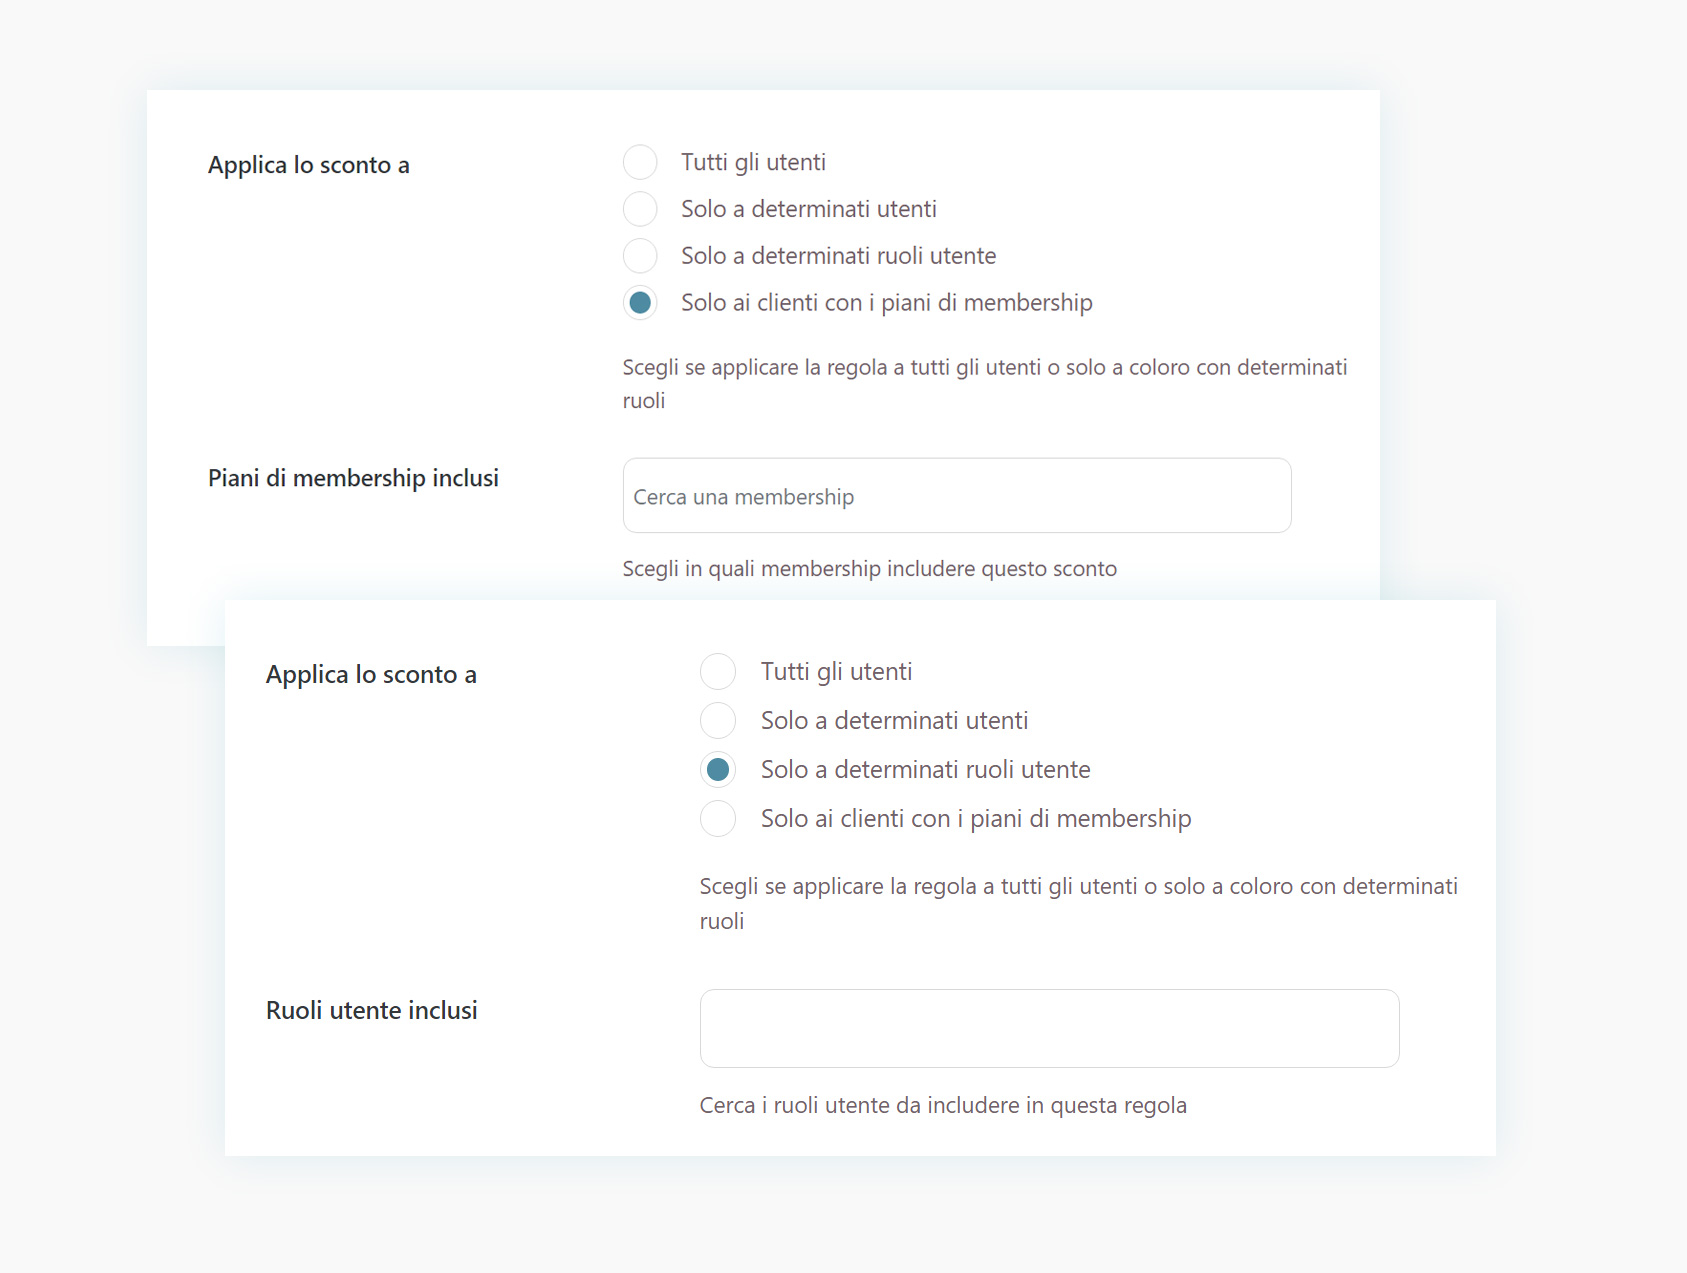This screenshot has width=1687, height=1273.
Task: Enable lower panel's "Solo ai clienti con i piani" radio
Action: pos(718,819)
